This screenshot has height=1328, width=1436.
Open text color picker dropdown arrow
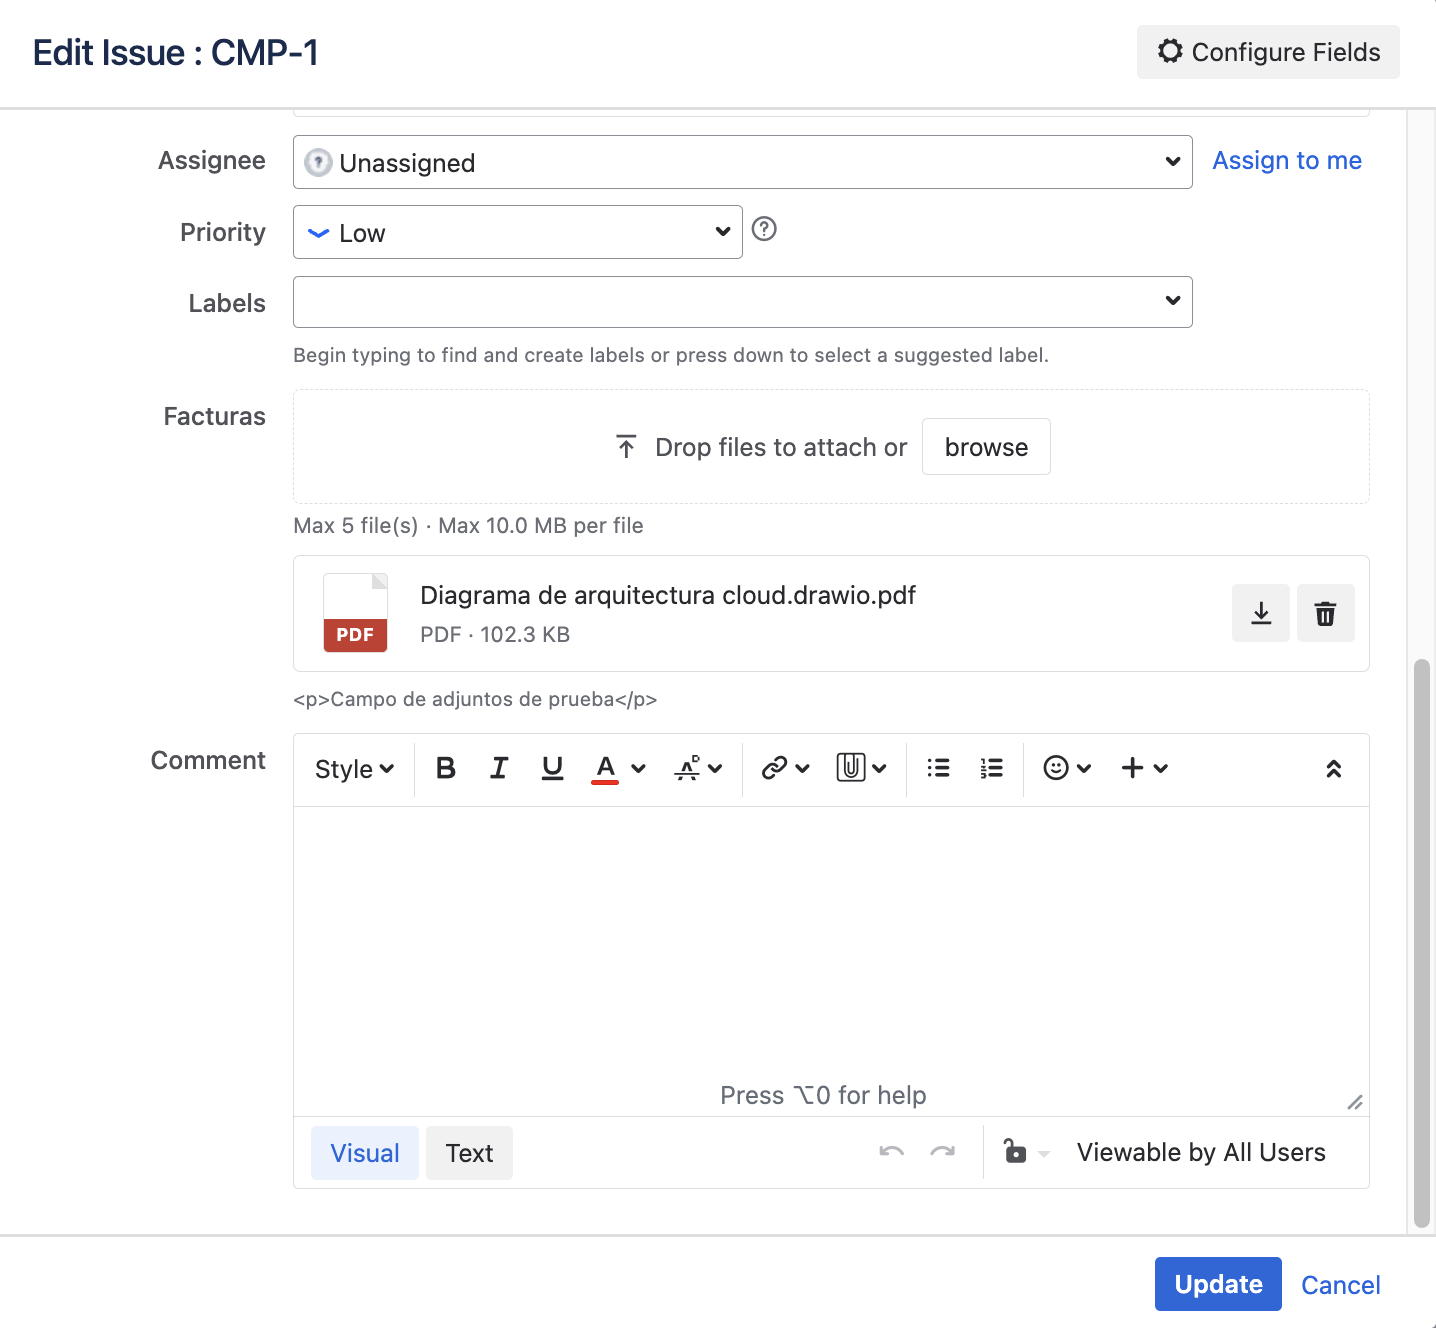click(639, 768)
